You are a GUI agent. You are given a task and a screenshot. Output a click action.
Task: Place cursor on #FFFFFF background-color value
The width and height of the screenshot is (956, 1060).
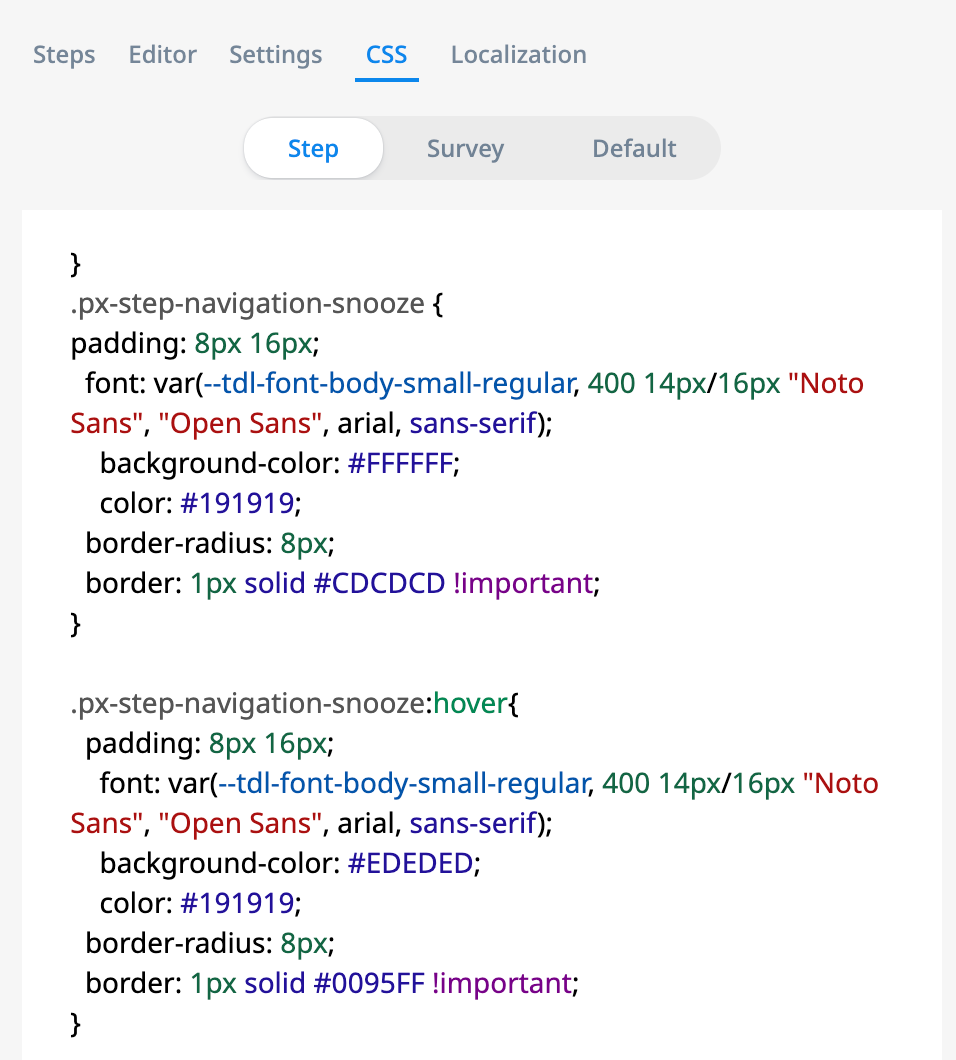(x=400, y=464)
